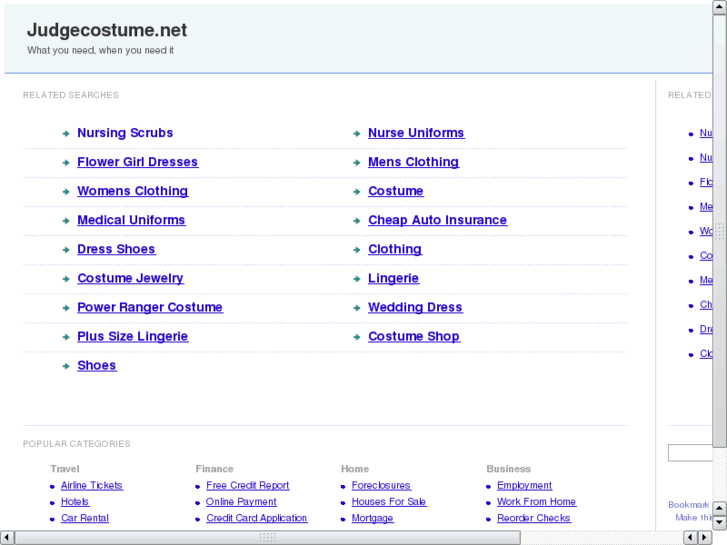This screenshot has height=545, width=727.
Task: Open the Lingerie related search link
Action: click(394, 278)
